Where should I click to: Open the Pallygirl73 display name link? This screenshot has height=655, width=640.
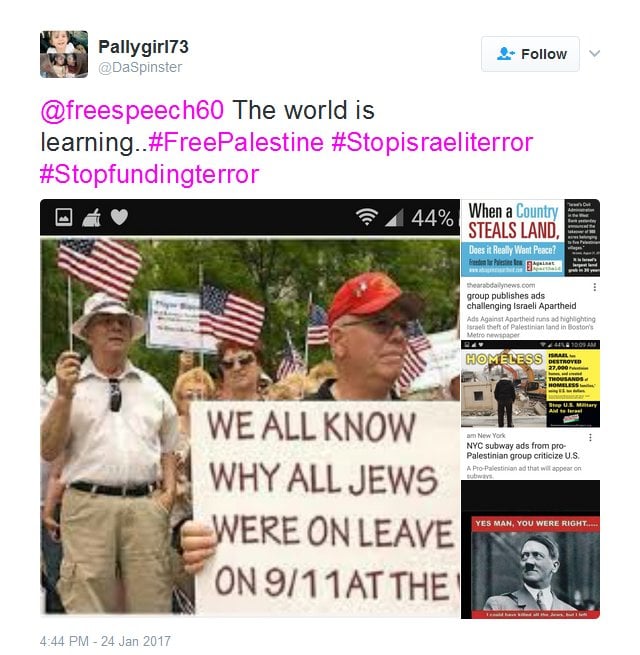click(x=143, y=46)
